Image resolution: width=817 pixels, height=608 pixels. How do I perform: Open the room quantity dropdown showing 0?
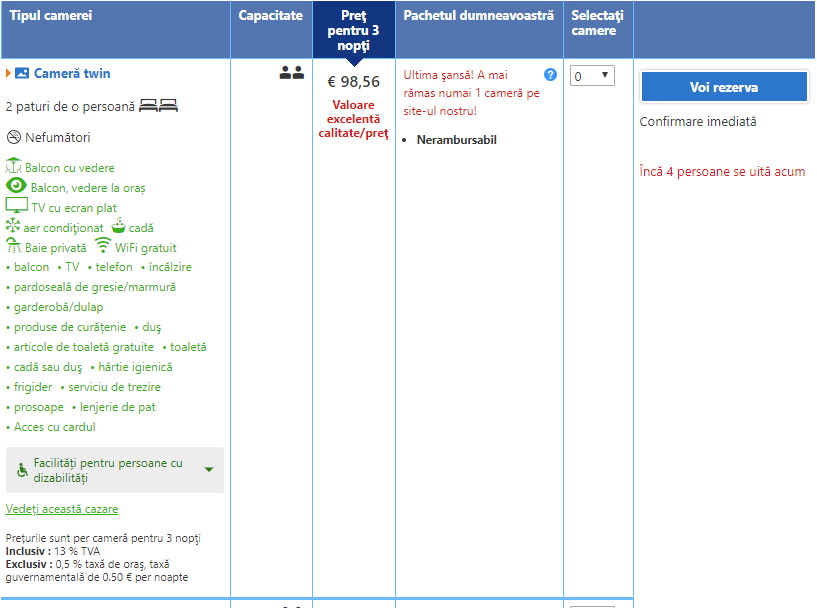coord(592,76)
